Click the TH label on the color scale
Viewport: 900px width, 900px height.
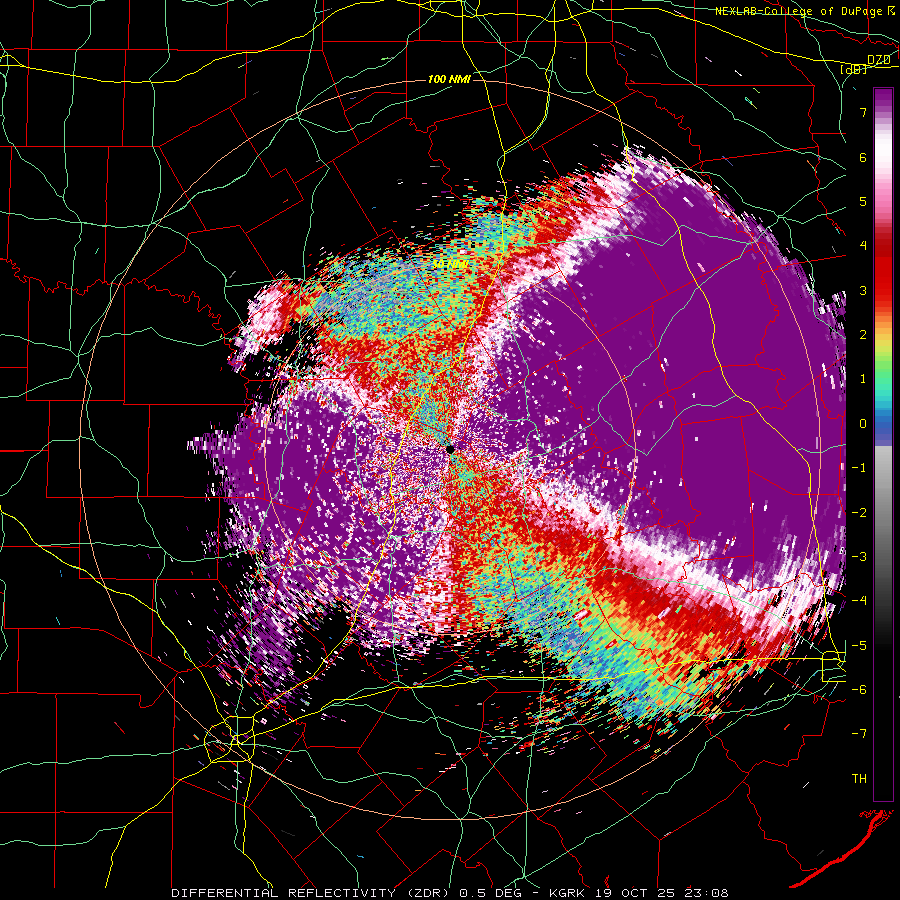(x=859, y=778)
